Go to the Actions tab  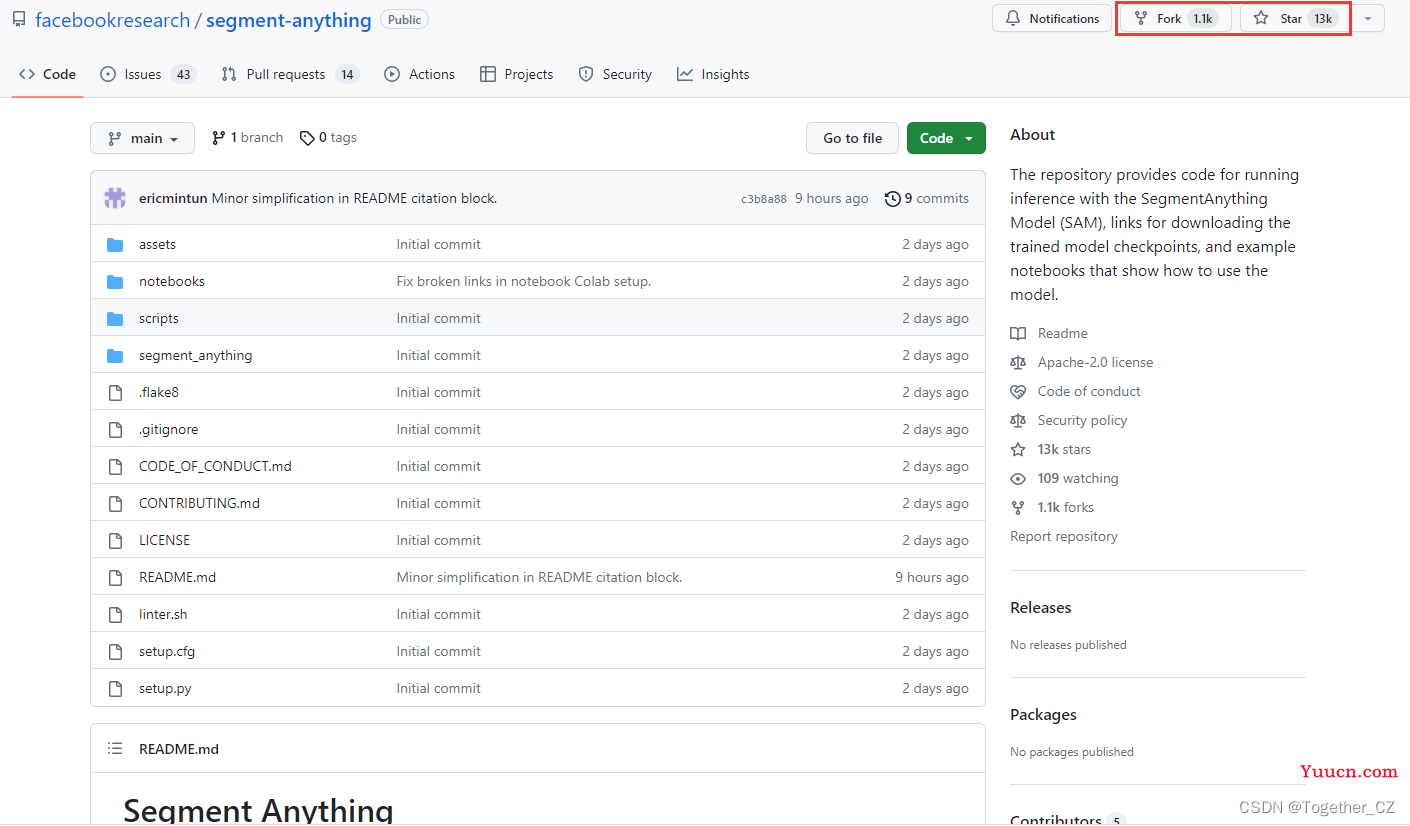click(420, 74)
